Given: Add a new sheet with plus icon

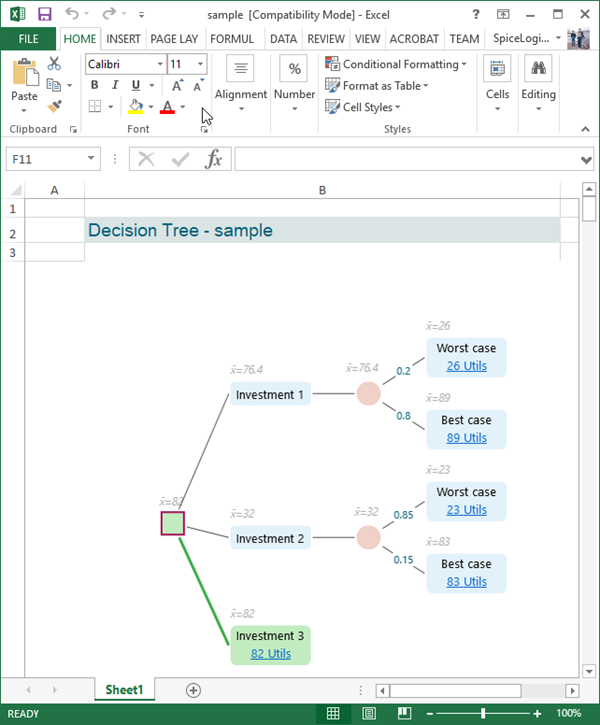Looking at the screenshot, I should pos(194,690).
